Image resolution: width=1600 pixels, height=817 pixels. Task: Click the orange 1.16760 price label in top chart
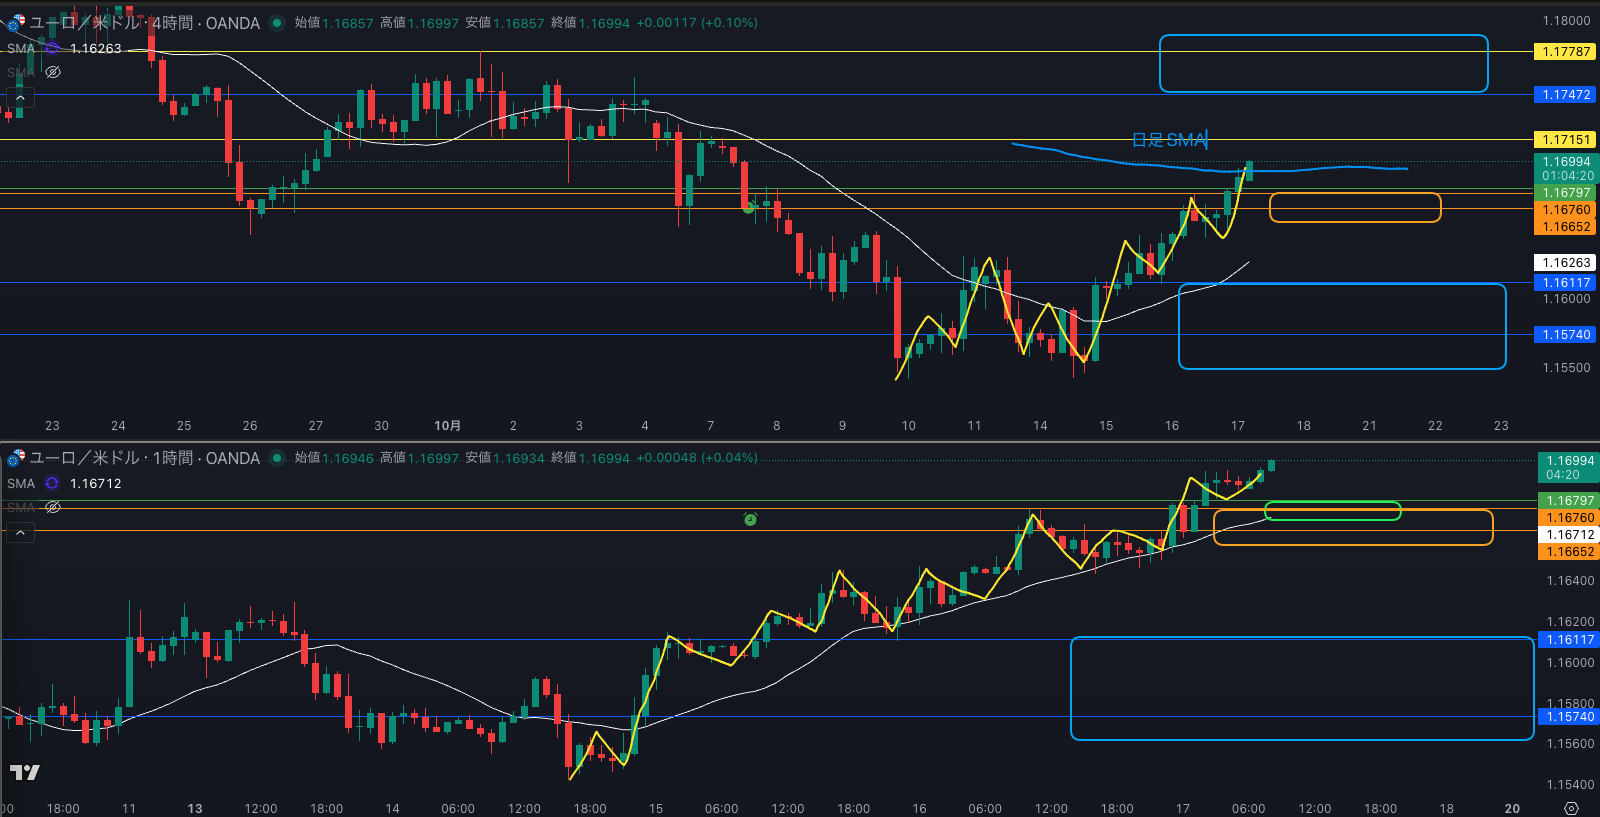point(1565,210)
